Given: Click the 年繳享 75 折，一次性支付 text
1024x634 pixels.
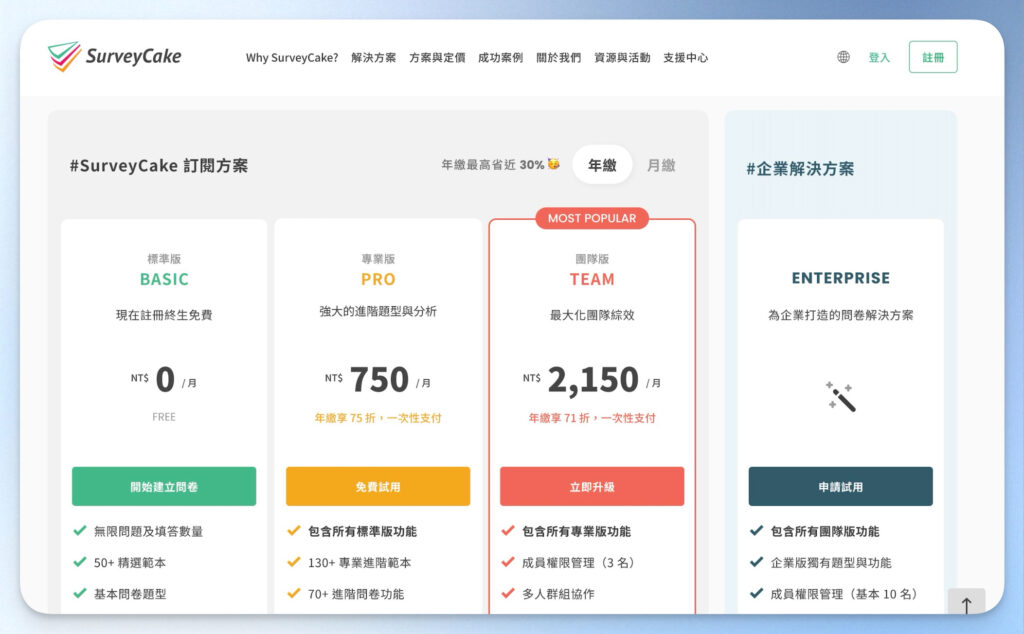Looking at the screenshot, I should pos(378,418).
